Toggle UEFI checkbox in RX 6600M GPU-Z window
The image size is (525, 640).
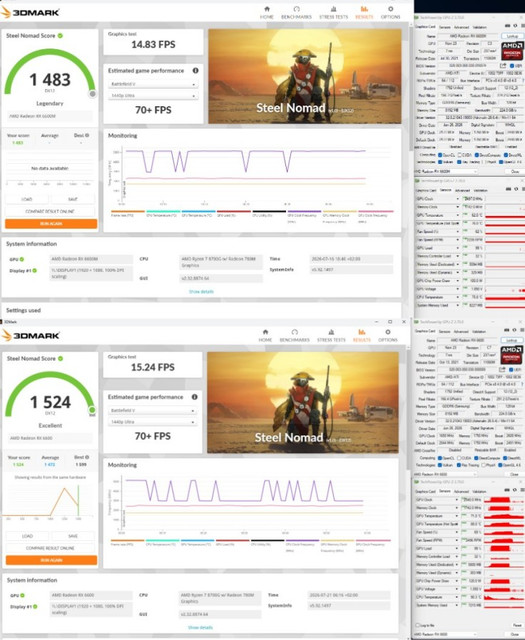click(512, 66)
